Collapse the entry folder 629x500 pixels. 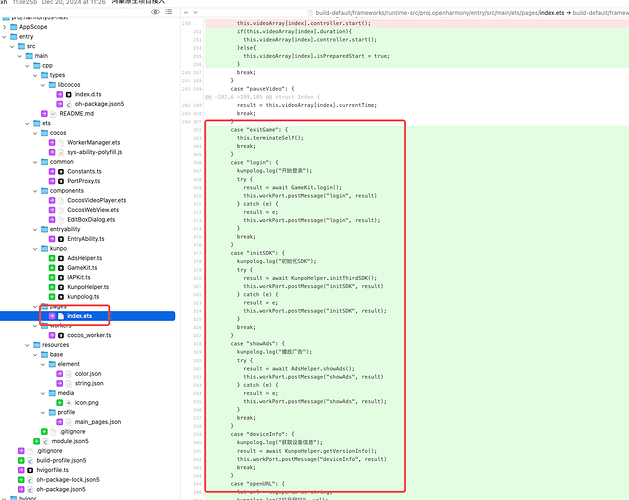[x=4, y=37]
